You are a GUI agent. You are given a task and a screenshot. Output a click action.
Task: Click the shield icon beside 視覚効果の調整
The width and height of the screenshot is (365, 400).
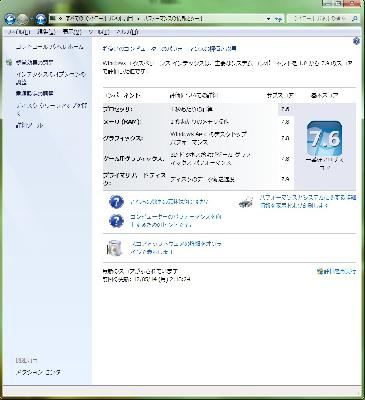click(x=9, y=62)
